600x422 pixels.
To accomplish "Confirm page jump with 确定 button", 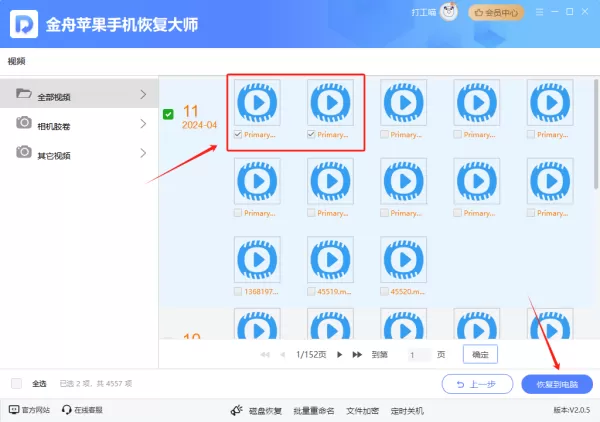I will click(x=480, y=354).
